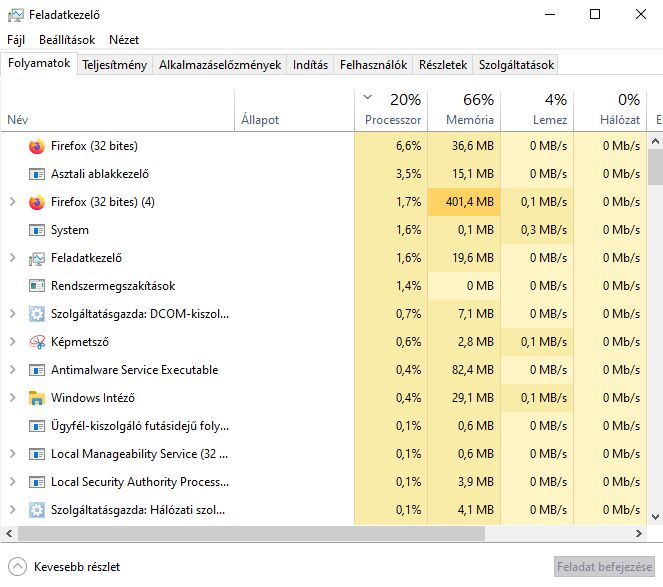Viewport: 663px width, 587px height.
Task: Click the 19,6 MB memory cell
Action: (x=464, y=258)
